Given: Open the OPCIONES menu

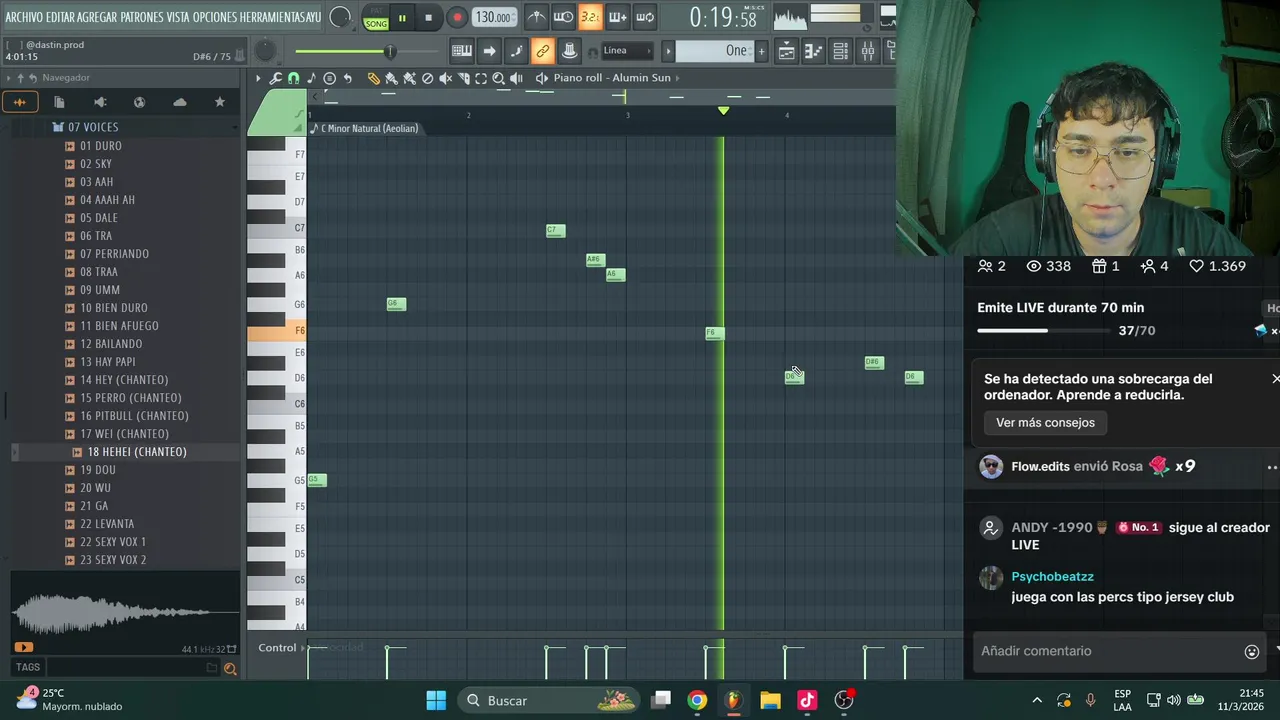Looking at the screenshot, I should (215, 17).
